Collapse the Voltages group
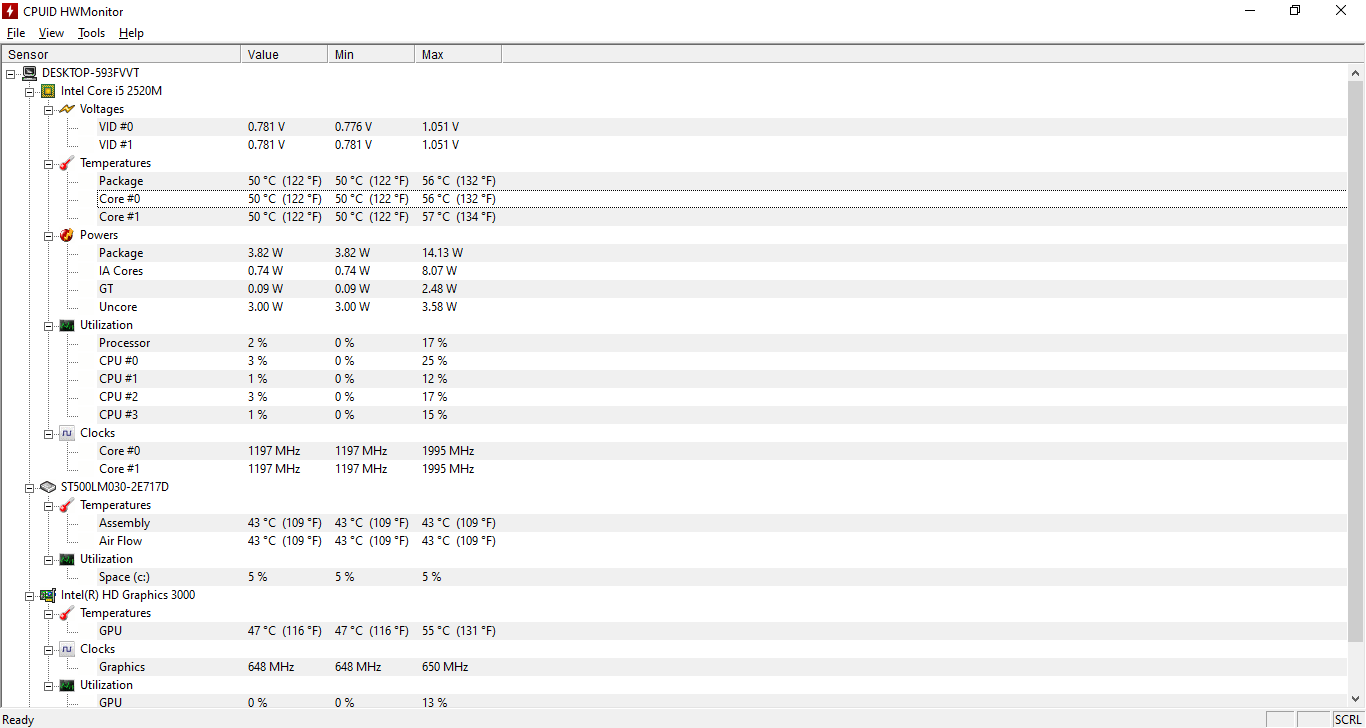 (49, 109)
